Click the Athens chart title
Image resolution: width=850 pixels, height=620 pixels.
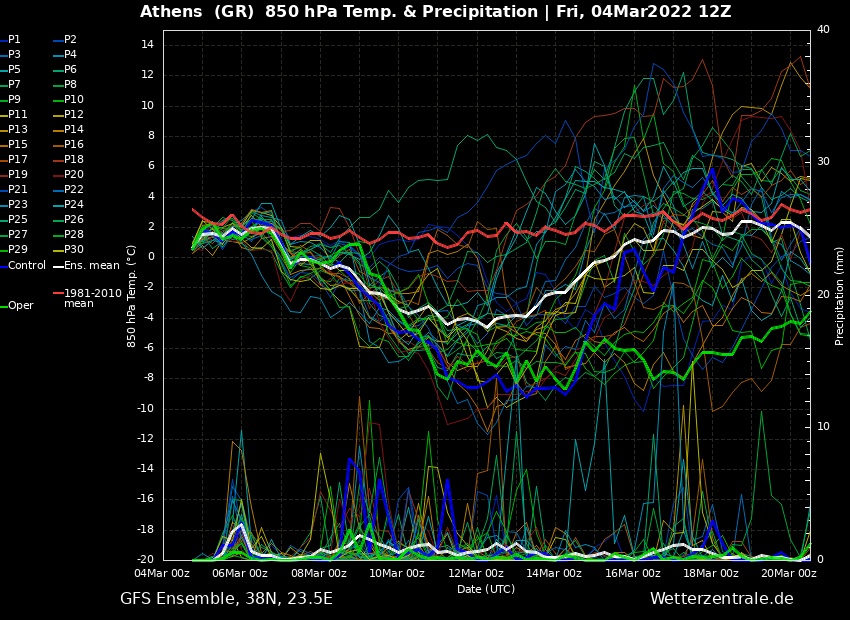[435, 12]
